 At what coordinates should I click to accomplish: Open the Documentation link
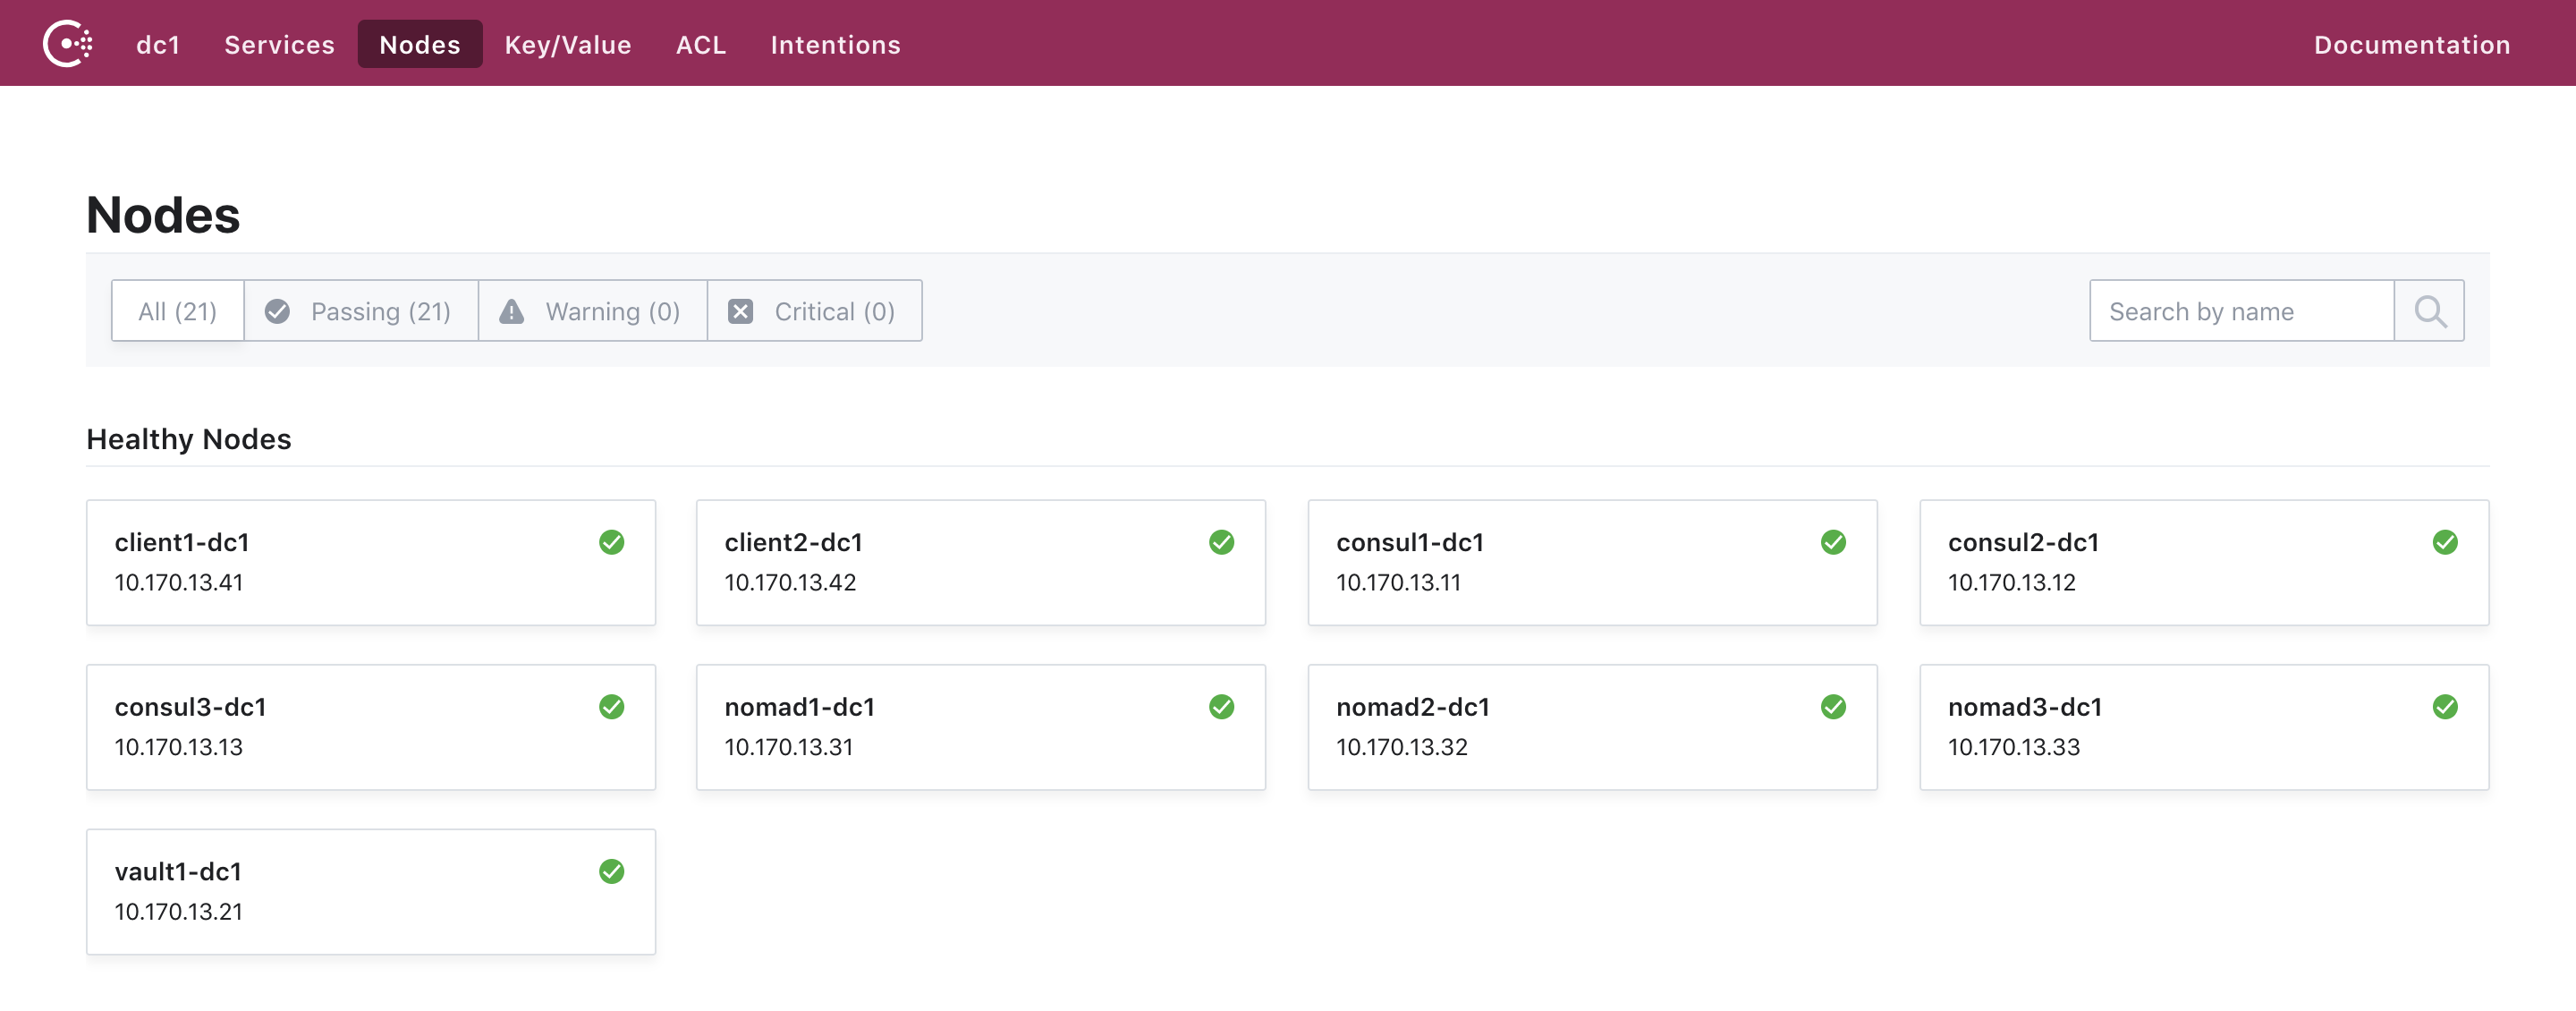click(2411, 45)
